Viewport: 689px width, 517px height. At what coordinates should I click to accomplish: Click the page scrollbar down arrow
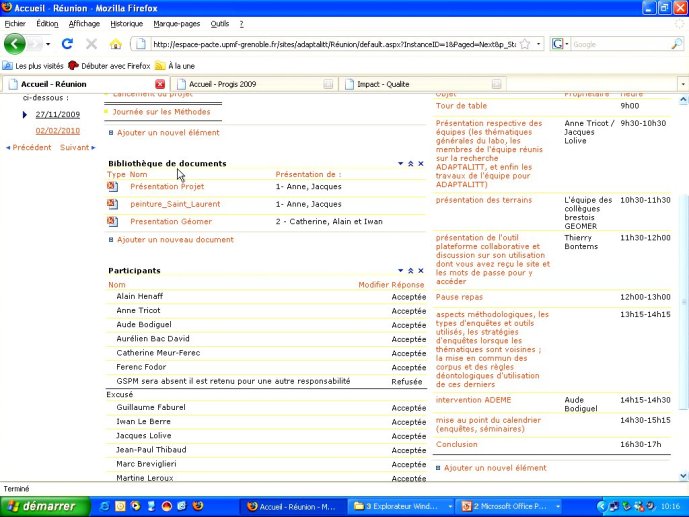pos(683,476)
